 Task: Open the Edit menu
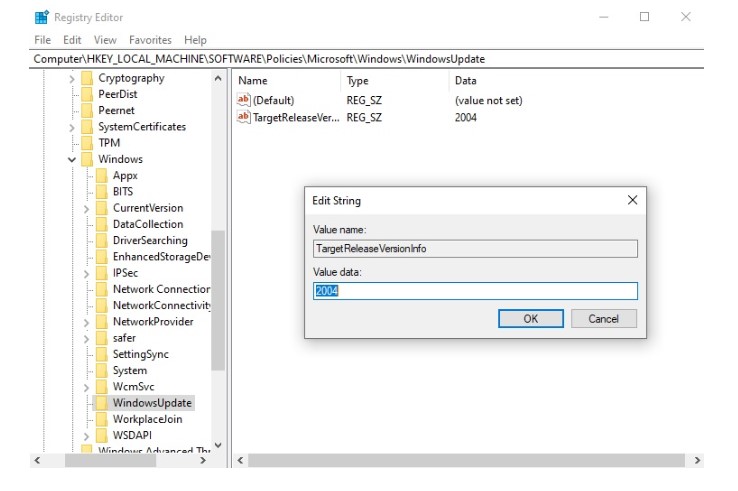click(72, 40)
